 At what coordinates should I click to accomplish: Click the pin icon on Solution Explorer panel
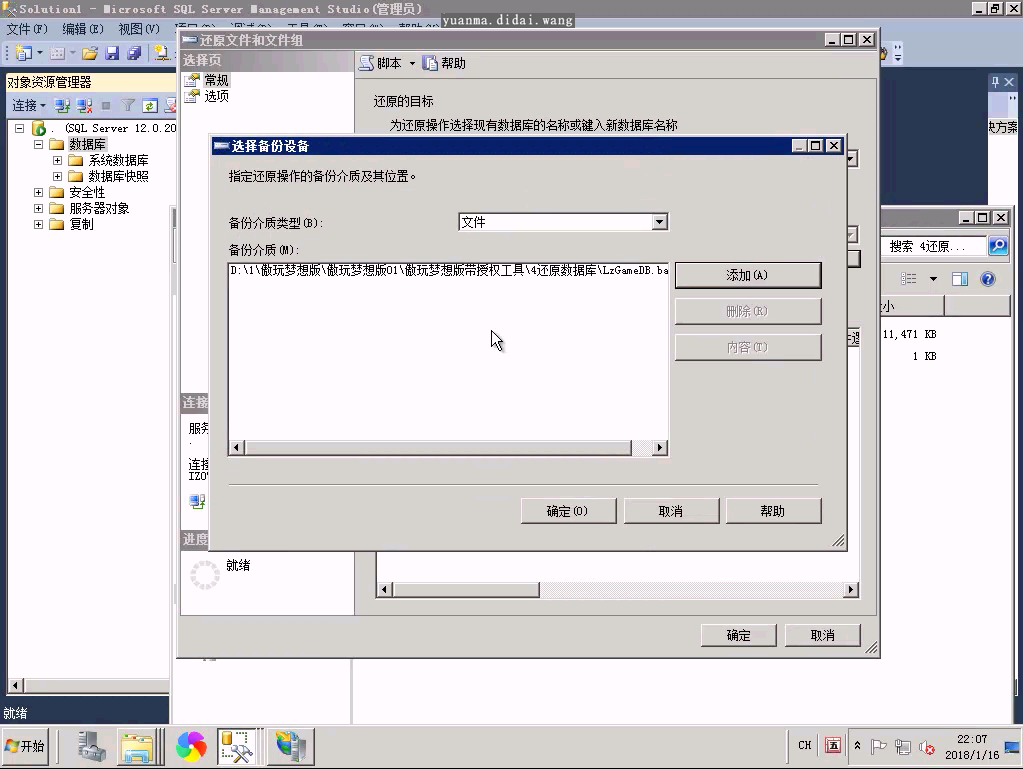[x=995, y=82]
